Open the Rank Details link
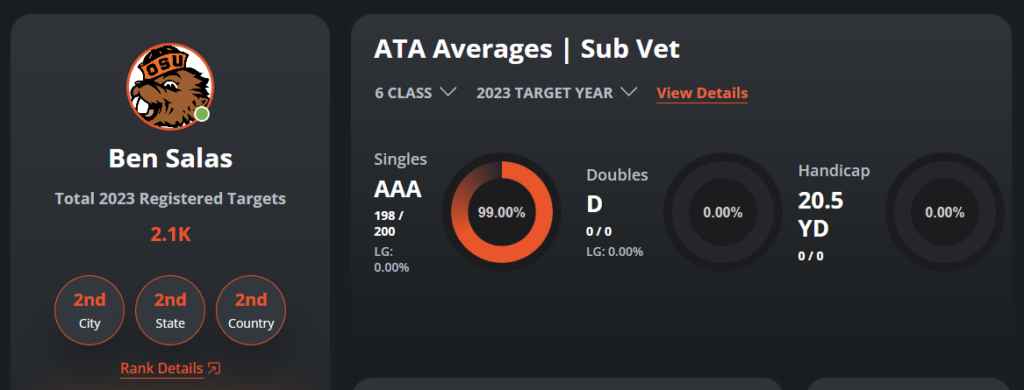Viewport: 1024px width, 390px height. coord(161,368)
